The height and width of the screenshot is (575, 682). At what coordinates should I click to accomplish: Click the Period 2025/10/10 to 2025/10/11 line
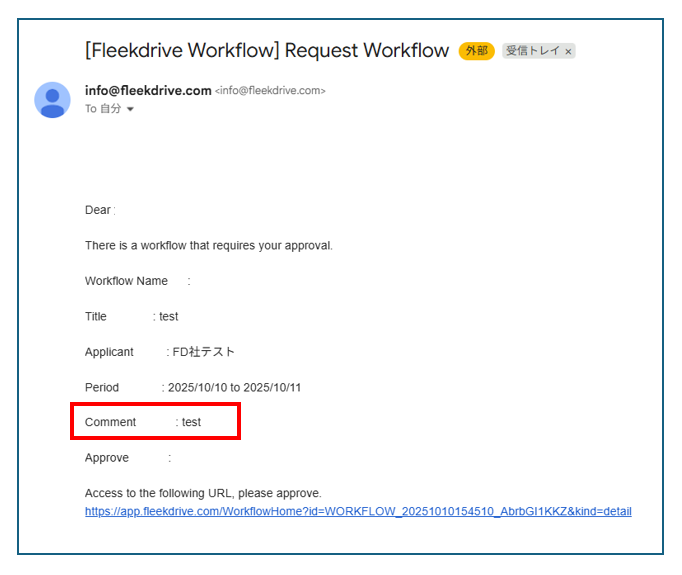point(192,387)
